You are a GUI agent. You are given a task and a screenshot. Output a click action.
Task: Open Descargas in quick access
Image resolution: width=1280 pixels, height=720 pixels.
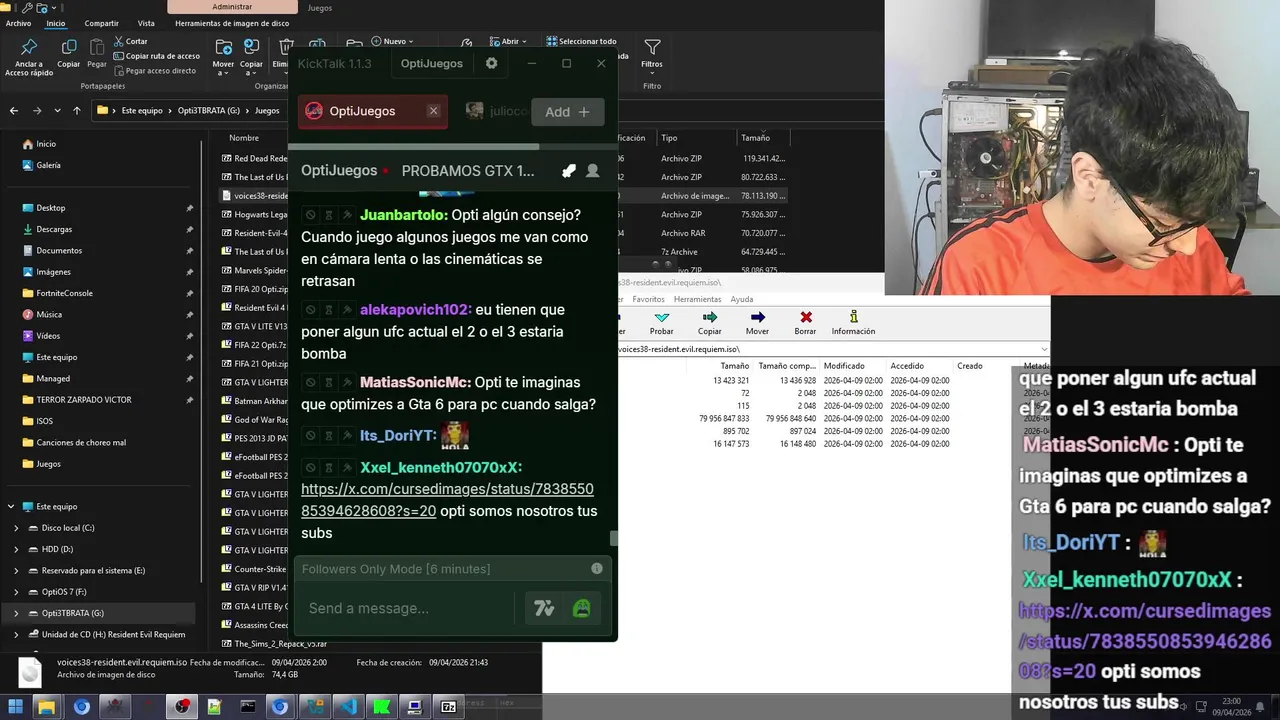(x=54, y=229)
